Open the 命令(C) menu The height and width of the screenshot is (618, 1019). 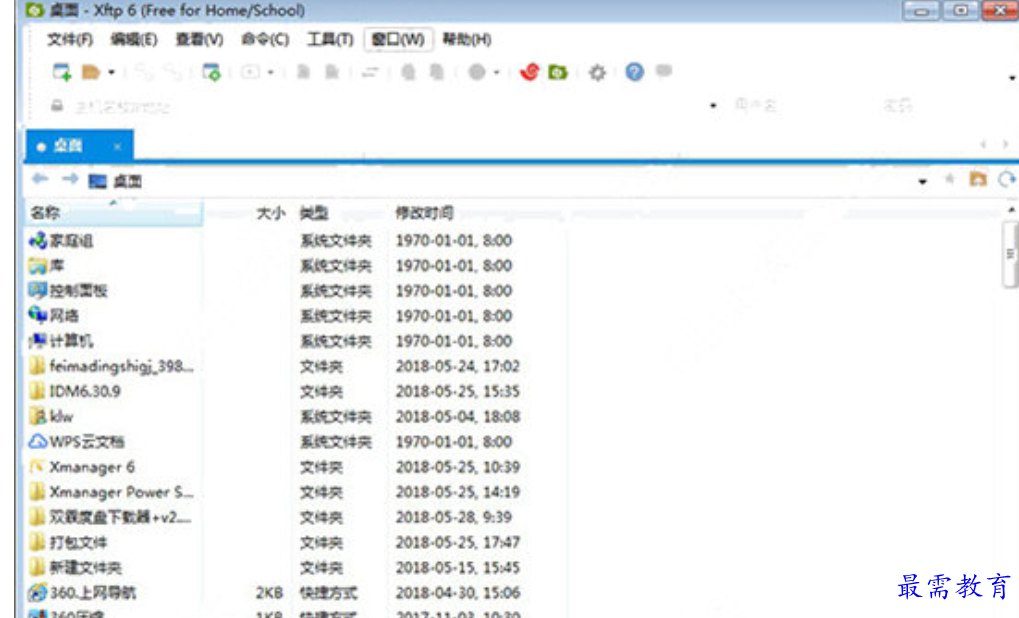point(264,40)
